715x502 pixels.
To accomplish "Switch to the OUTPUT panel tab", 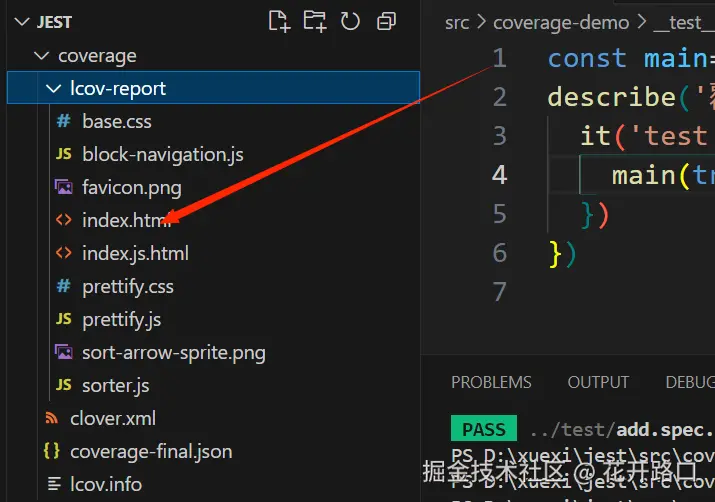I will click(598, 382).
